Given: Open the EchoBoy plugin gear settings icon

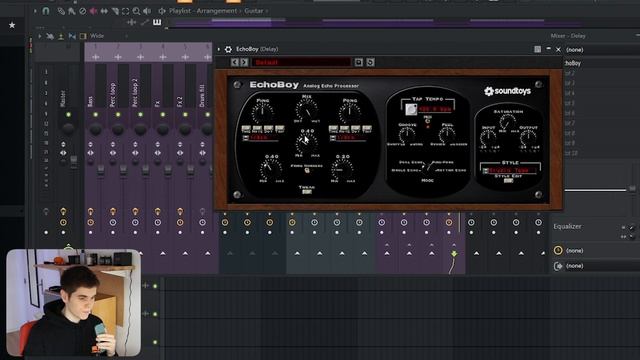Looking at the screenshot, I should click(228, 49).
